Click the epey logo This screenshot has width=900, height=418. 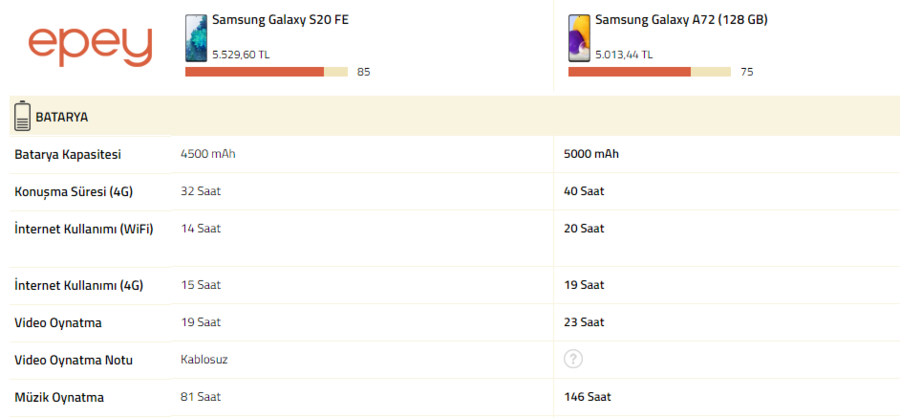(x=90, y=48)
